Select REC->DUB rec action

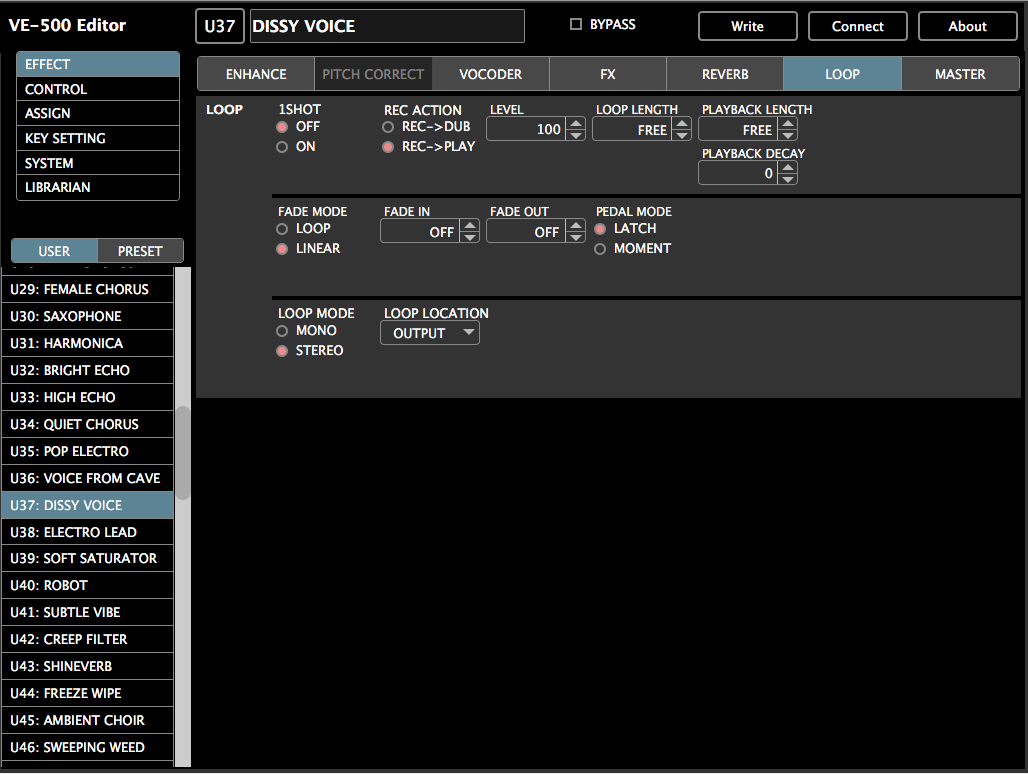[388, 127]
